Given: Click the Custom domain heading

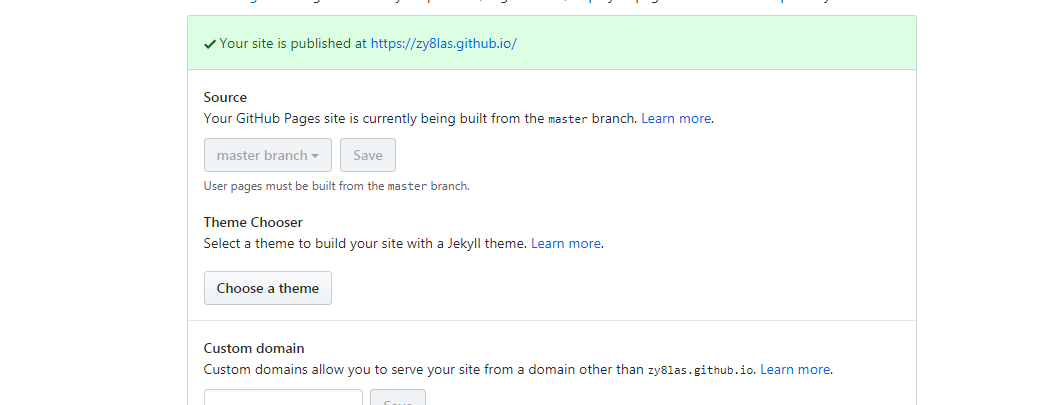Looking at the screenshot, I should click(x=254, y=348).
